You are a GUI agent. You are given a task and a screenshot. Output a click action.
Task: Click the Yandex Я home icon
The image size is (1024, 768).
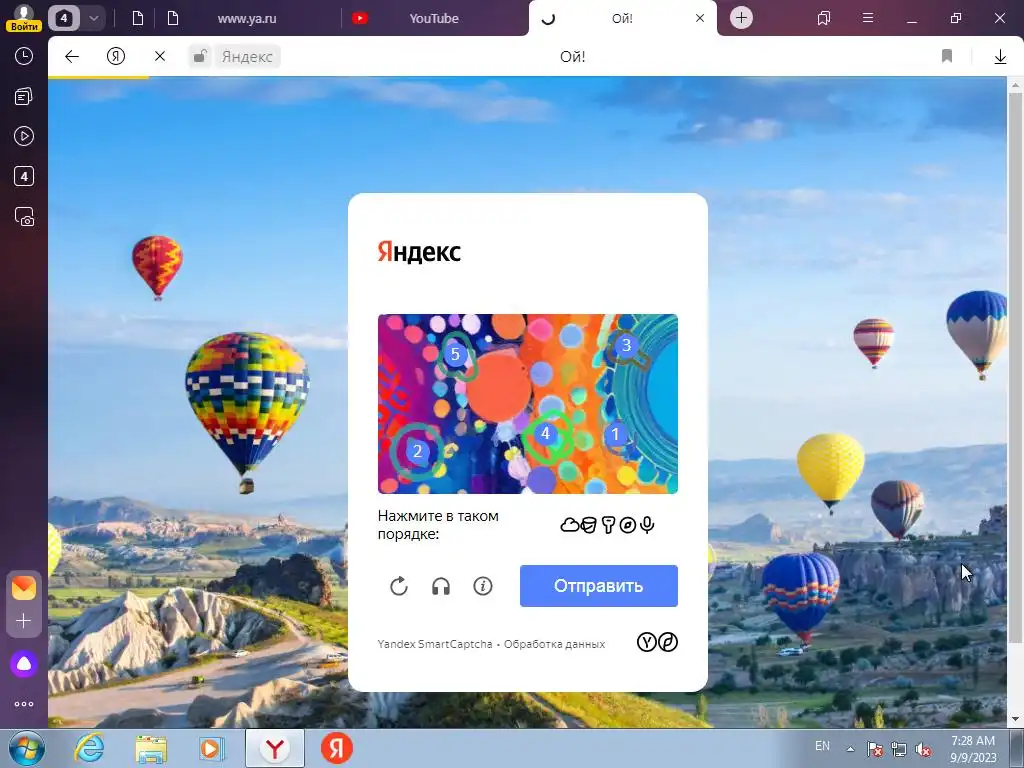pos(116,57)
